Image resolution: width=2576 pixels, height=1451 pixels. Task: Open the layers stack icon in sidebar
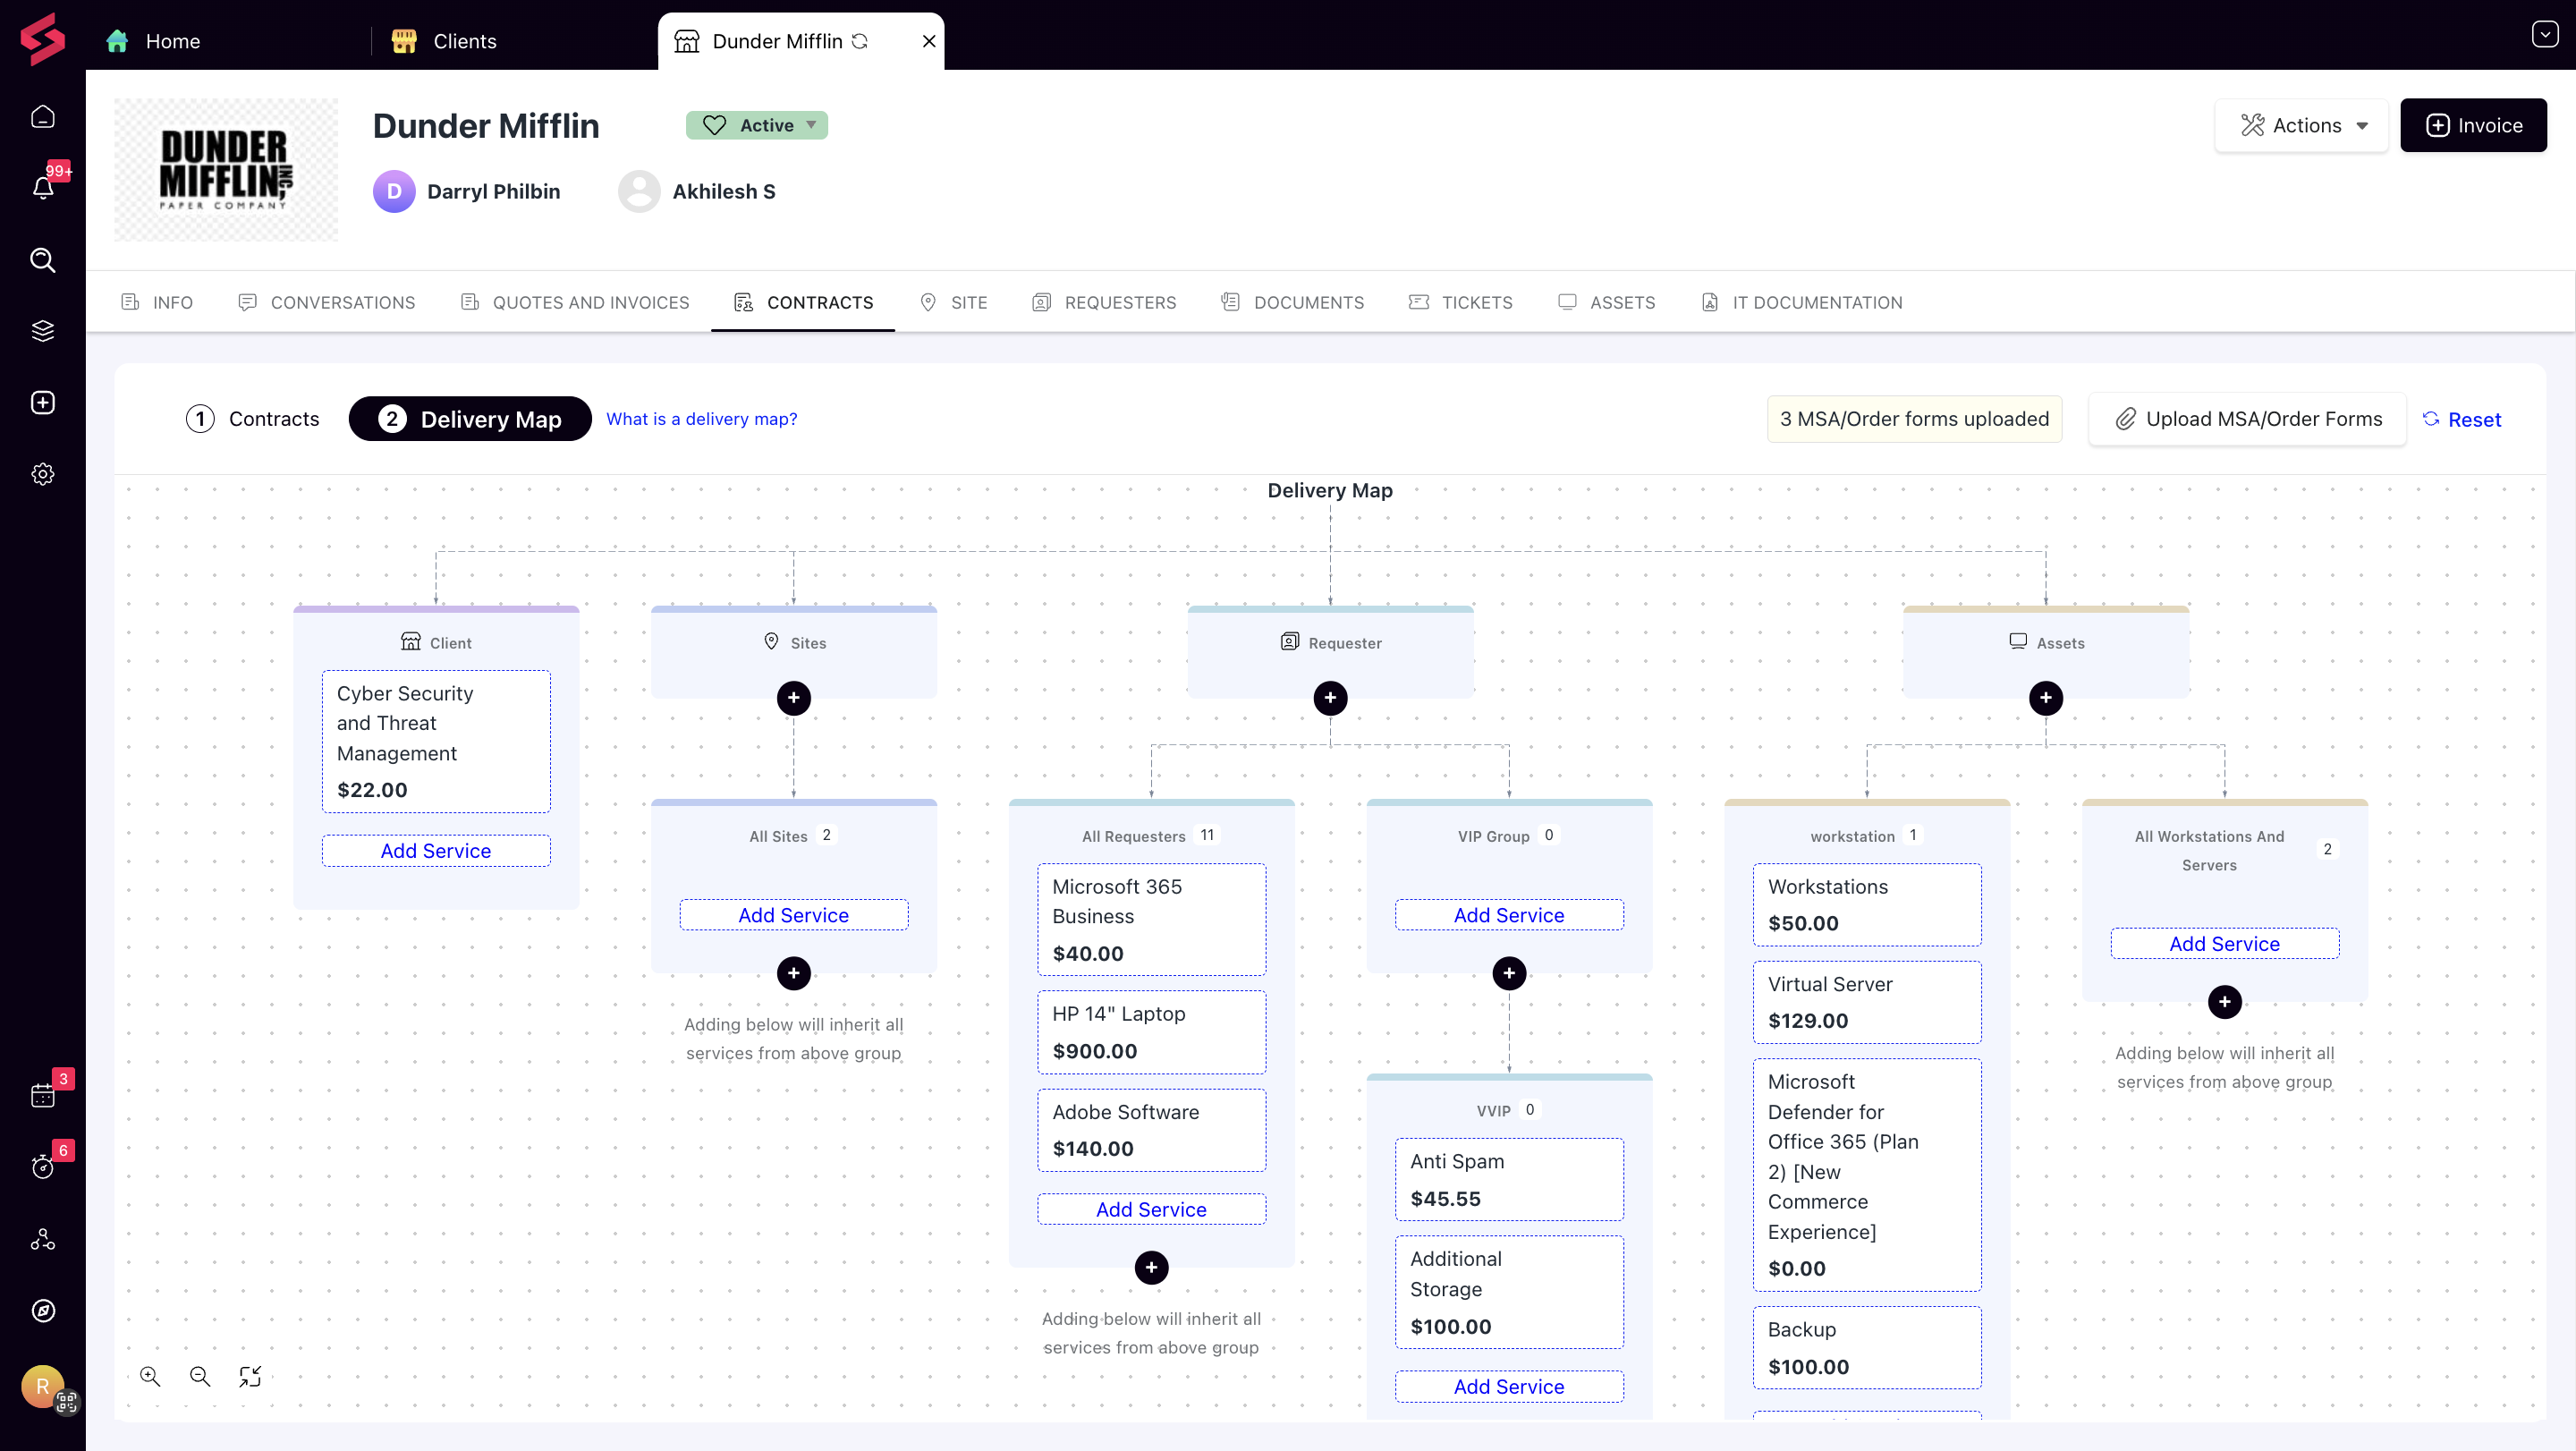click(x=43, y=331)
